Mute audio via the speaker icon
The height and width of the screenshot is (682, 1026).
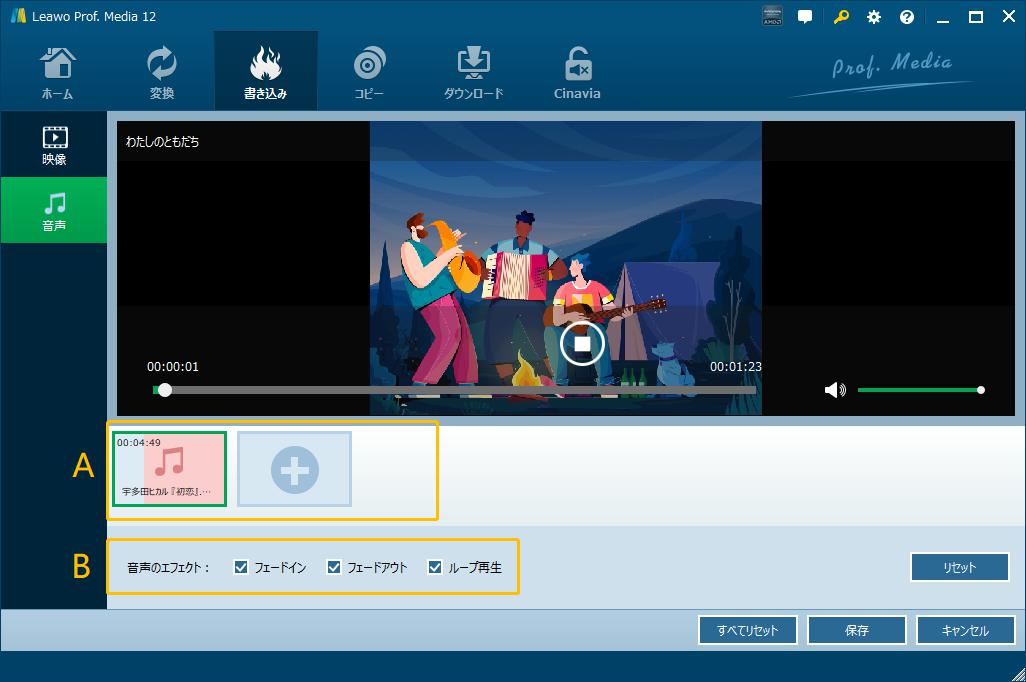pyautogui.click(x=835, y=391)
